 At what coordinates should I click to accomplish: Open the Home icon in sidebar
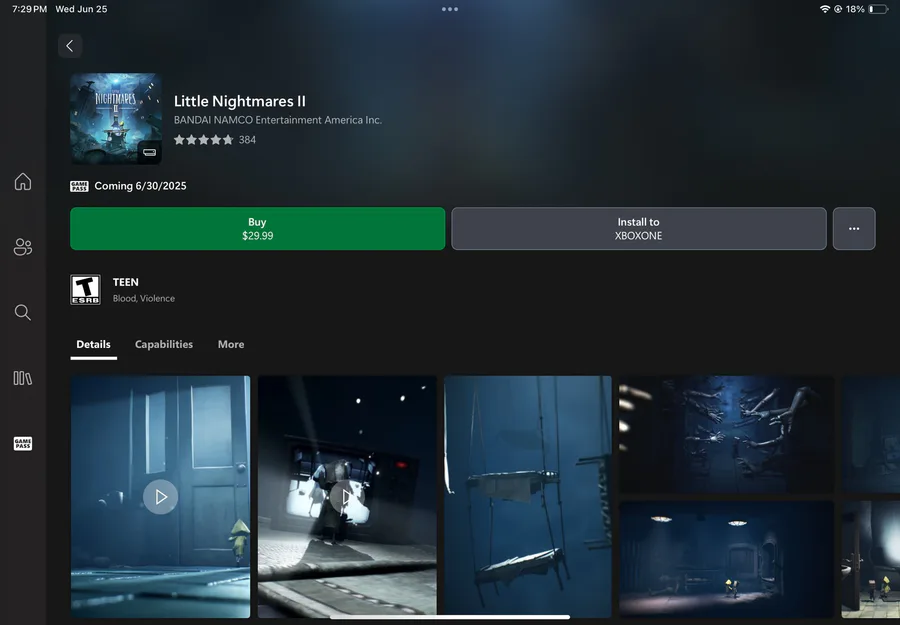click(x=23, y=181)
